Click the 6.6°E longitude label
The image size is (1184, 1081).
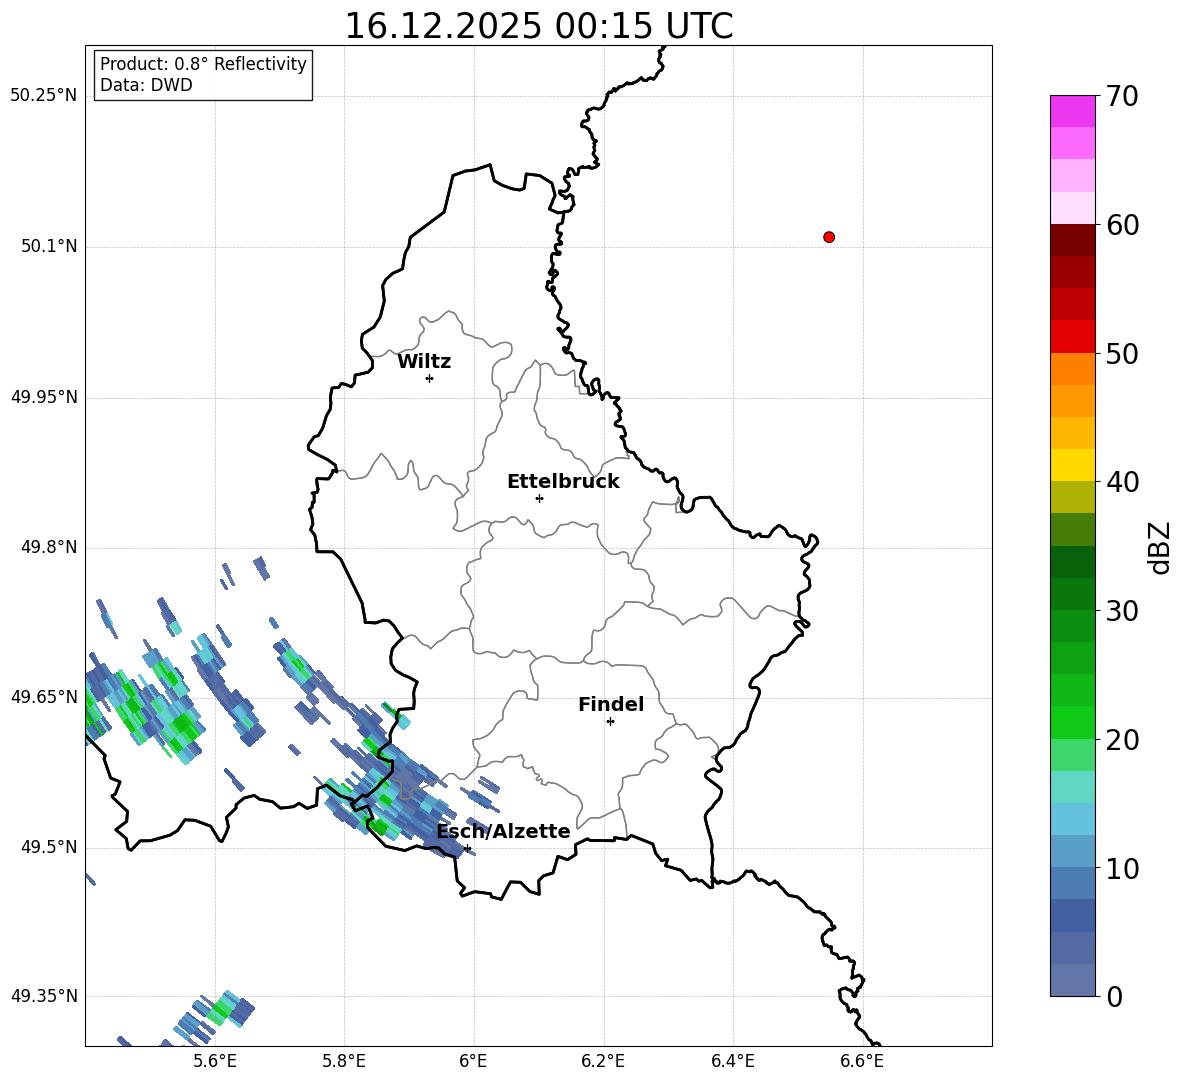(862, 1061)
